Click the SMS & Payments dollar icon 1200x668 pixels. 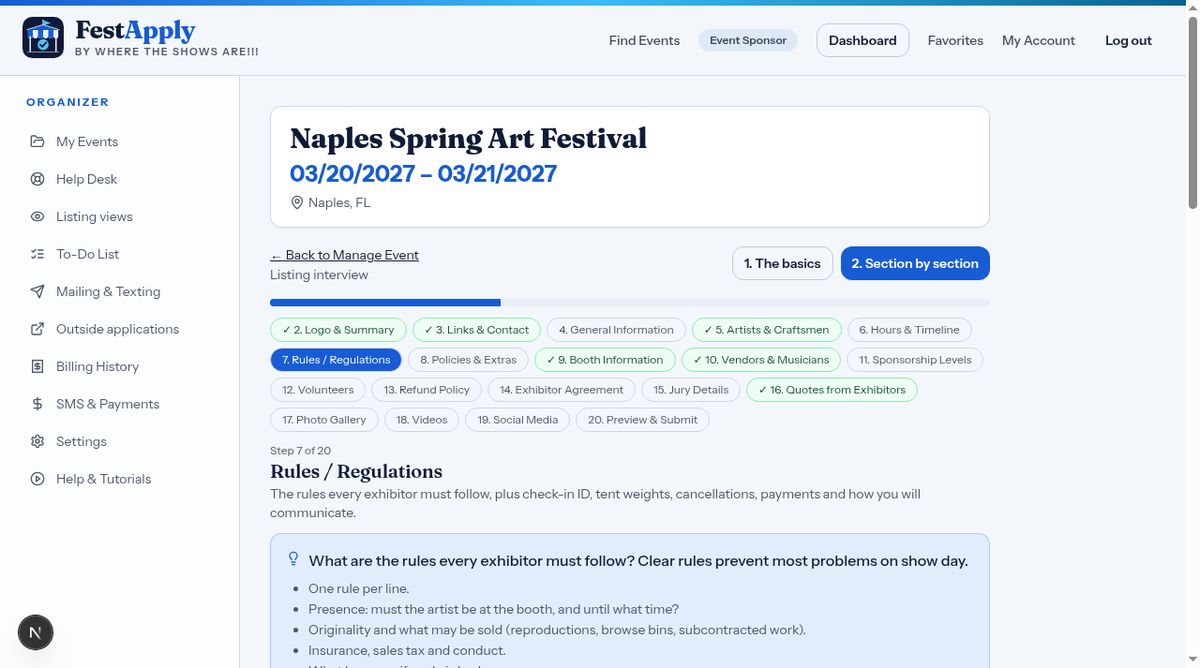(37, 404)
